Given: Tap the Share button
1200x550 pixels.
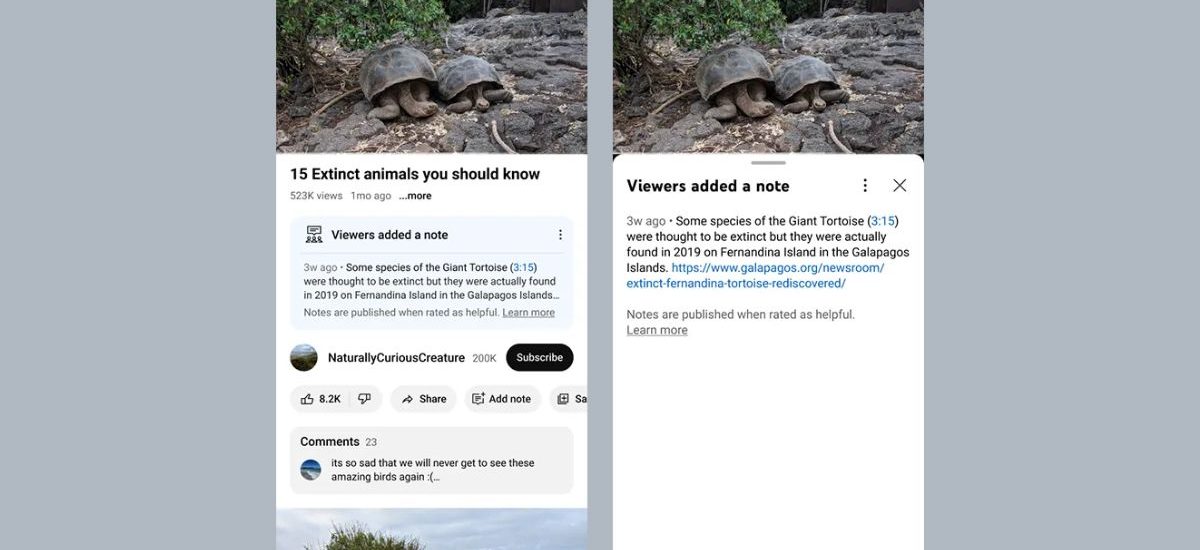Looking at the screenshot, I should (423, 399).
